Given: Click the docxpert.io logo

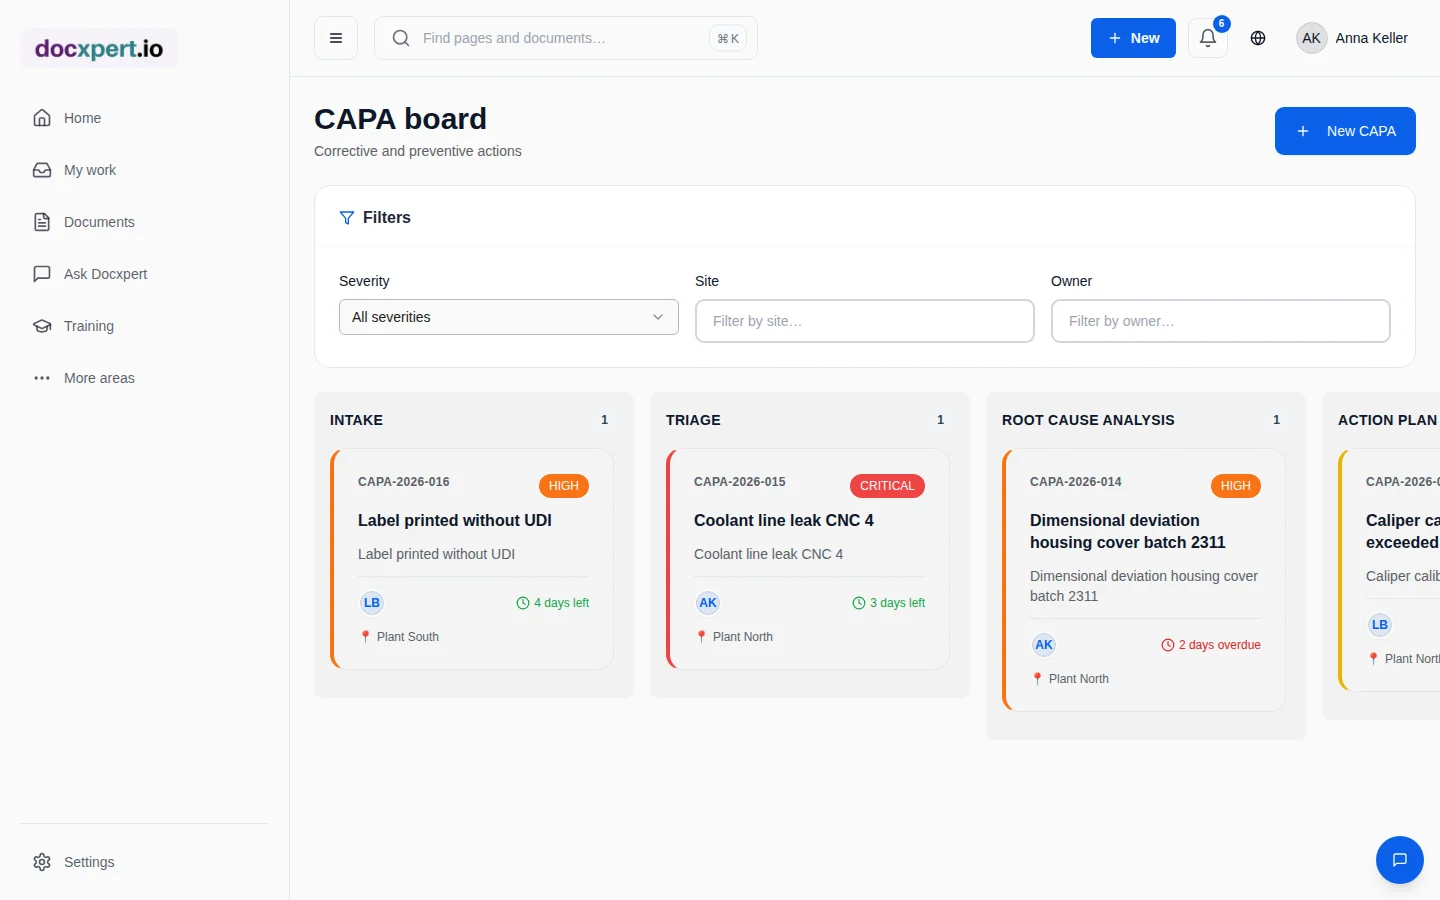Looking at the screenshot, I should 99,48.
